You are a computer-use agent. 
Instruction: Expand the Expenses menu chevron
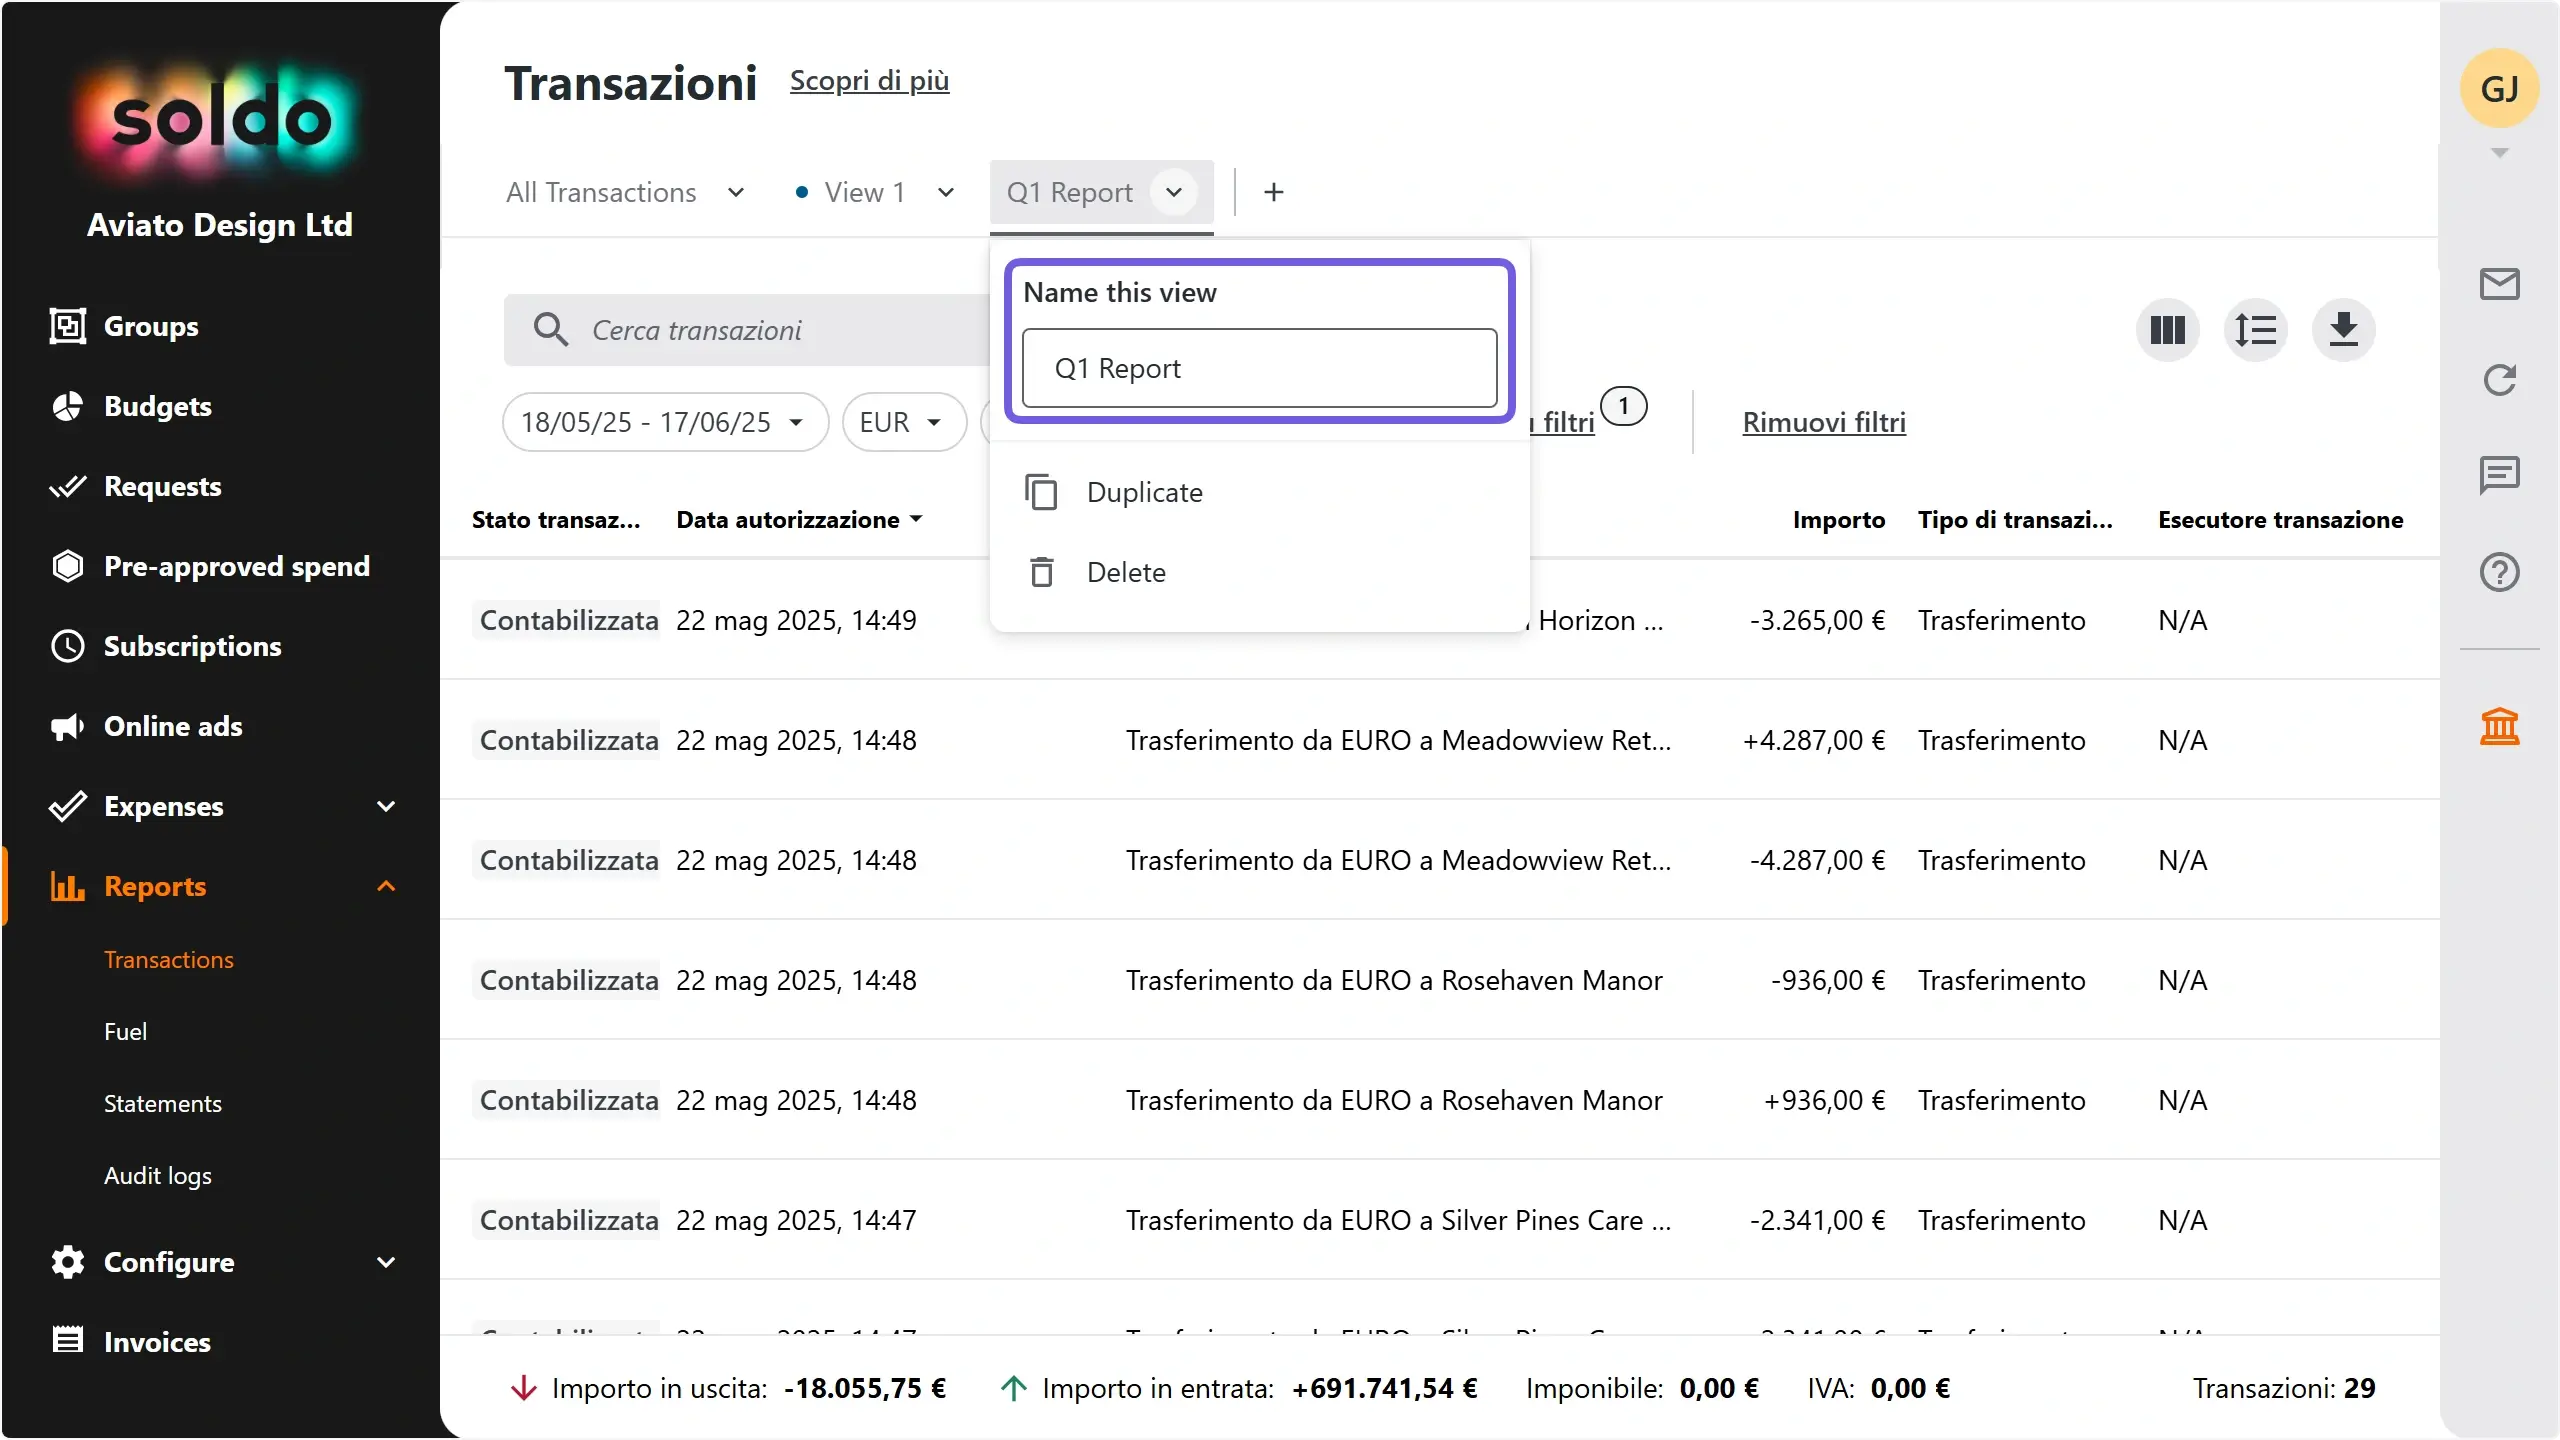coord(386,806)
